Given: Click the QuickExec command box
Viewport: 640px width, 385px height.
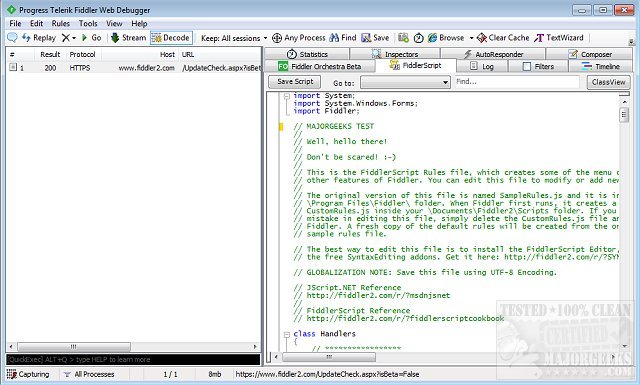Looking at the screenshot, I should tap(133, 359).
